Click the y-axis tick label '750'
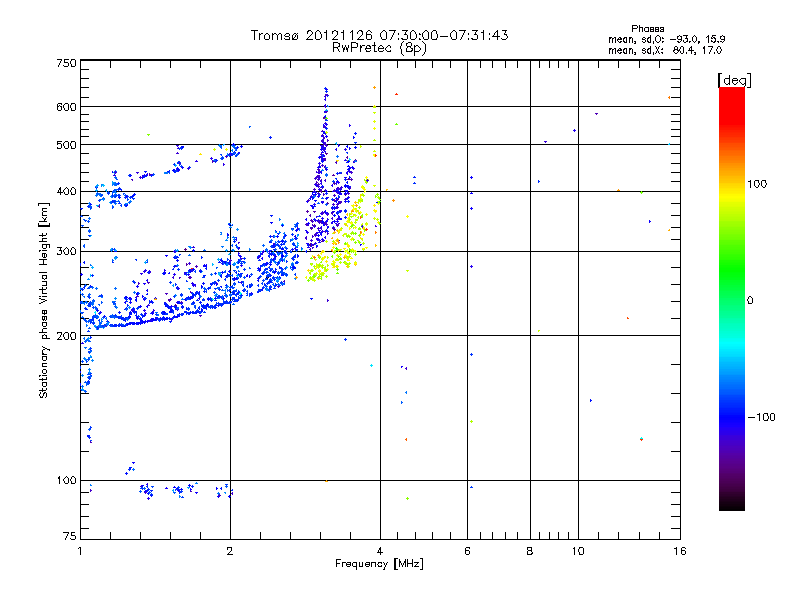The height and width of the screenshot is (600, 800). [66, 63]
